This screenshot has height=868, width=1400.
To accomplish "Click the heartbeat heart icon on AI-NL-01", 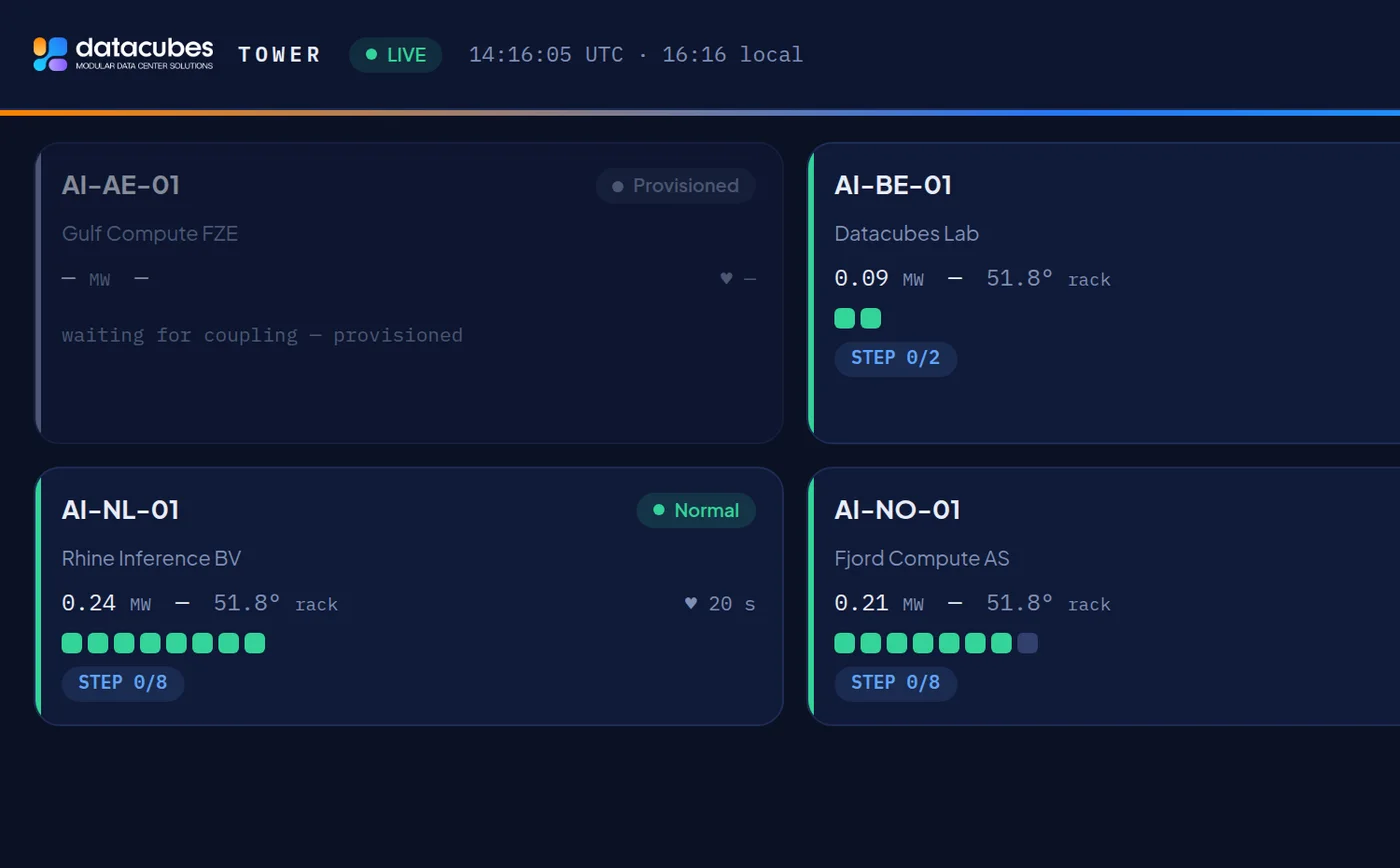I will [691, 604].
